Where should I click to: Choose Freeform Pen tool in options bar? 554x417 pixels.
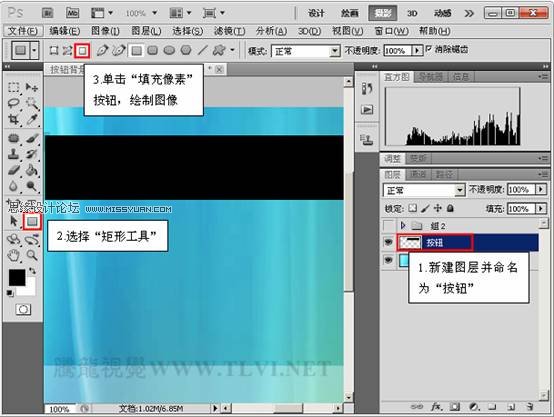click(x=119, y=50)
